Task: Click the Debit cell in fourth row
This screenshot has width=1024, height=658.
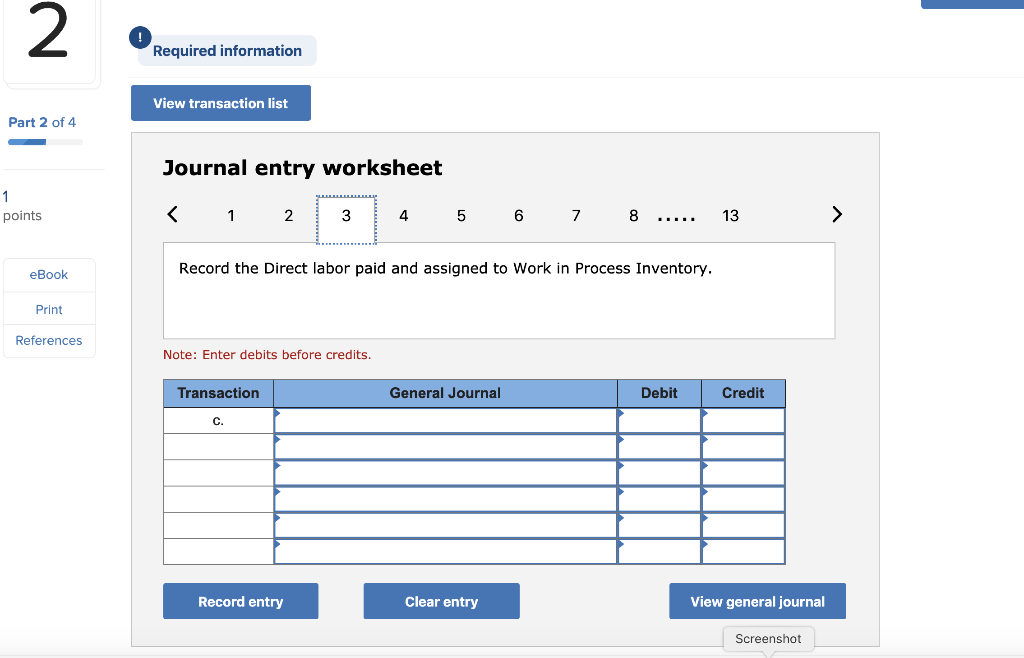Action: (660, 499)
